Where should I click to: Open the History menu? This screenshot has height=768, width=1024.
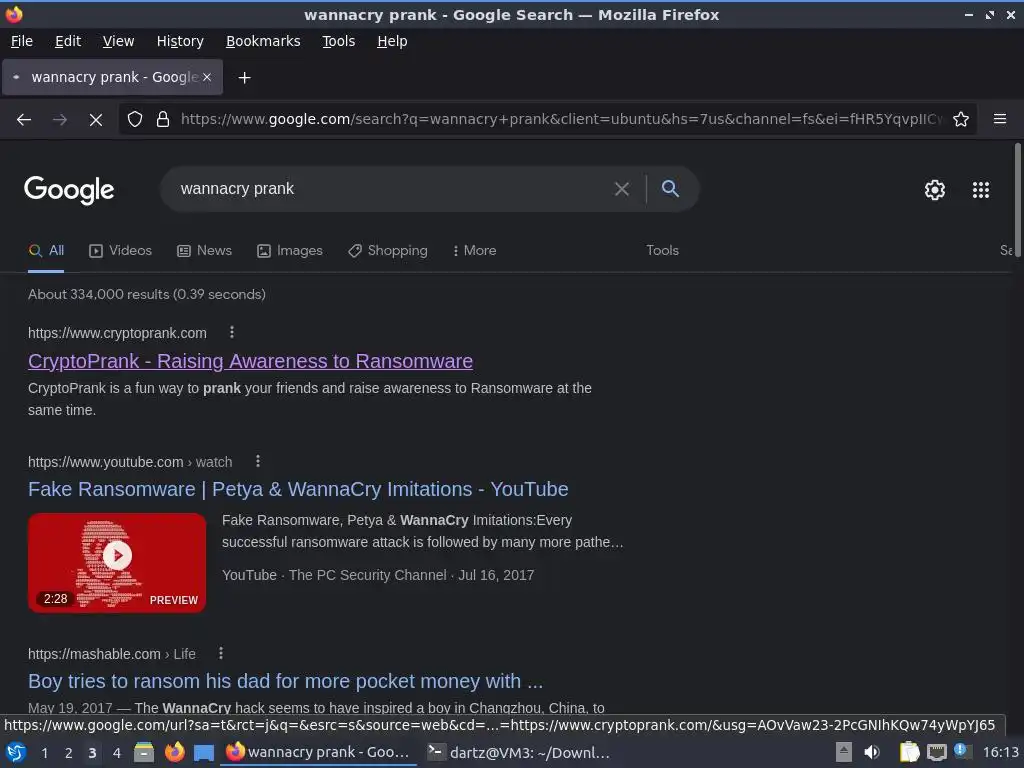point(180,41)
